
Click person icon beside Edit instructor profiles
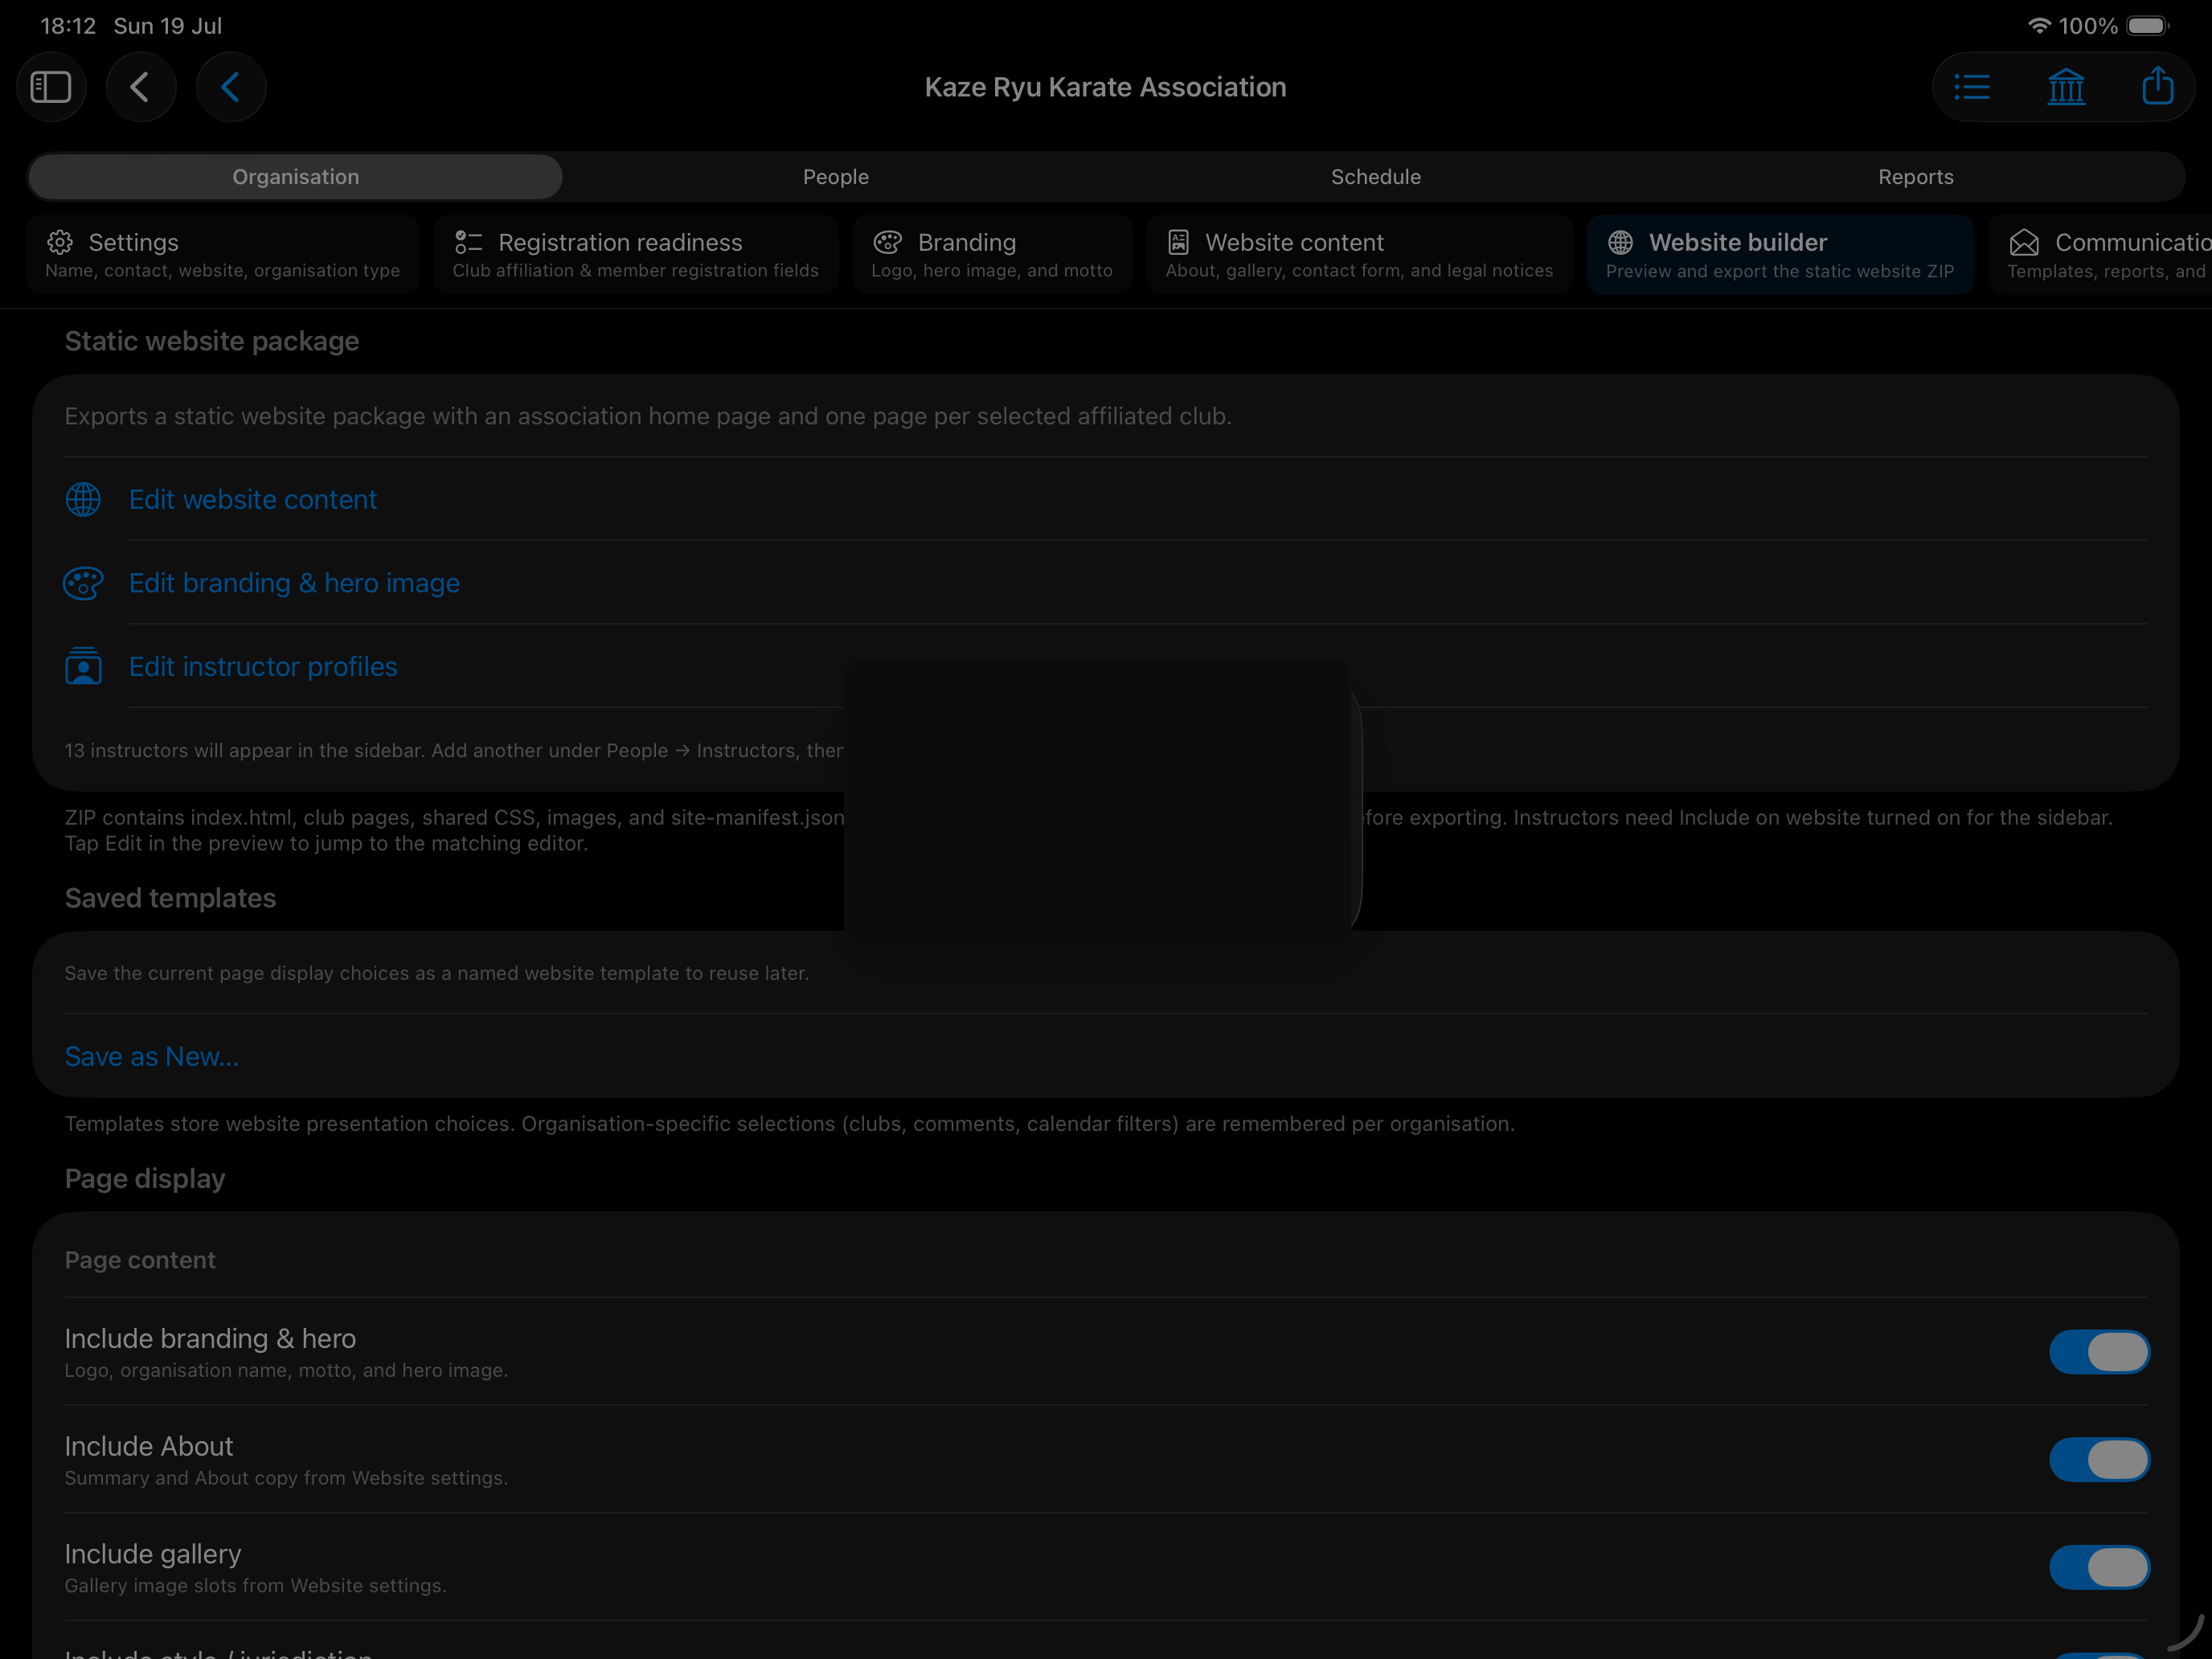[83, 666]
